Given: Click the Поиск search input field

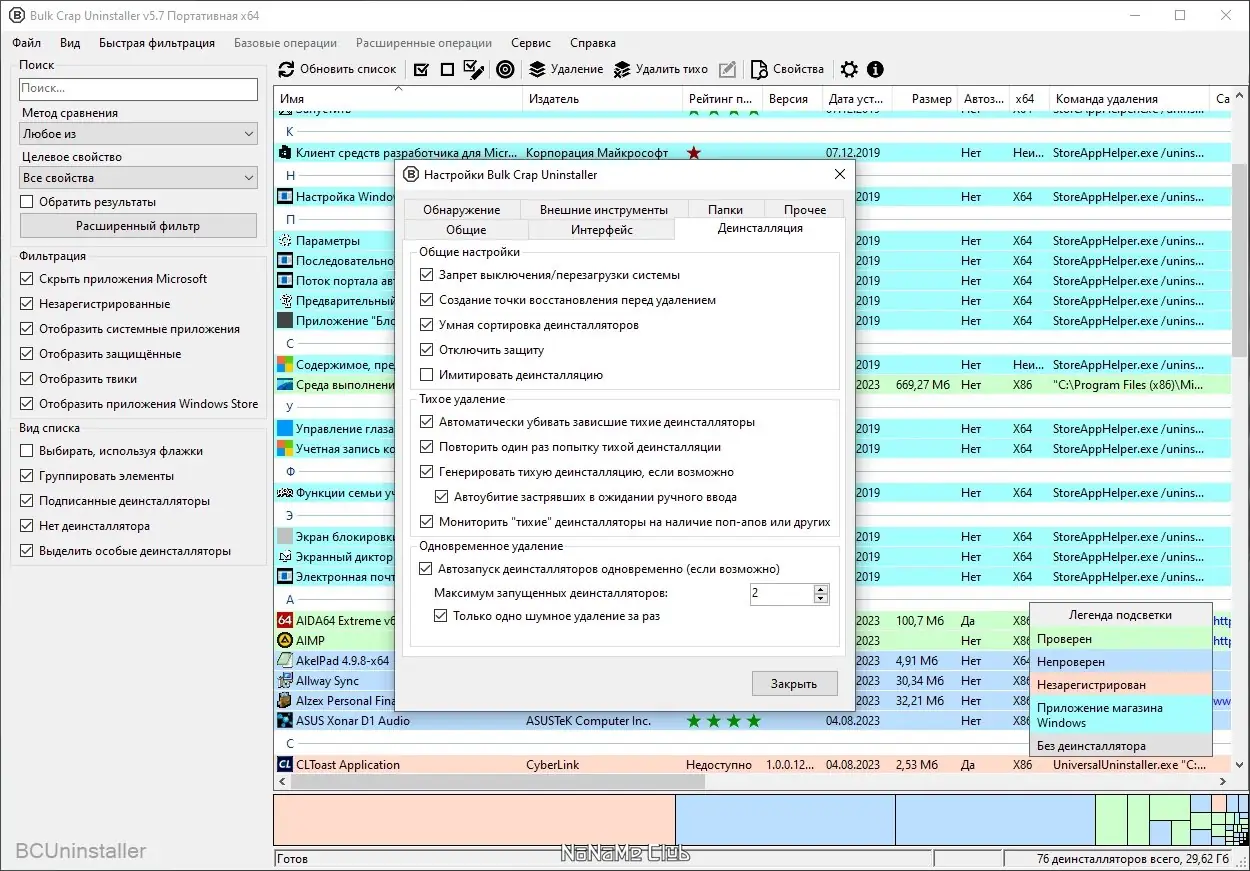Looking at the screenshot, I should (x=138, y=88).
